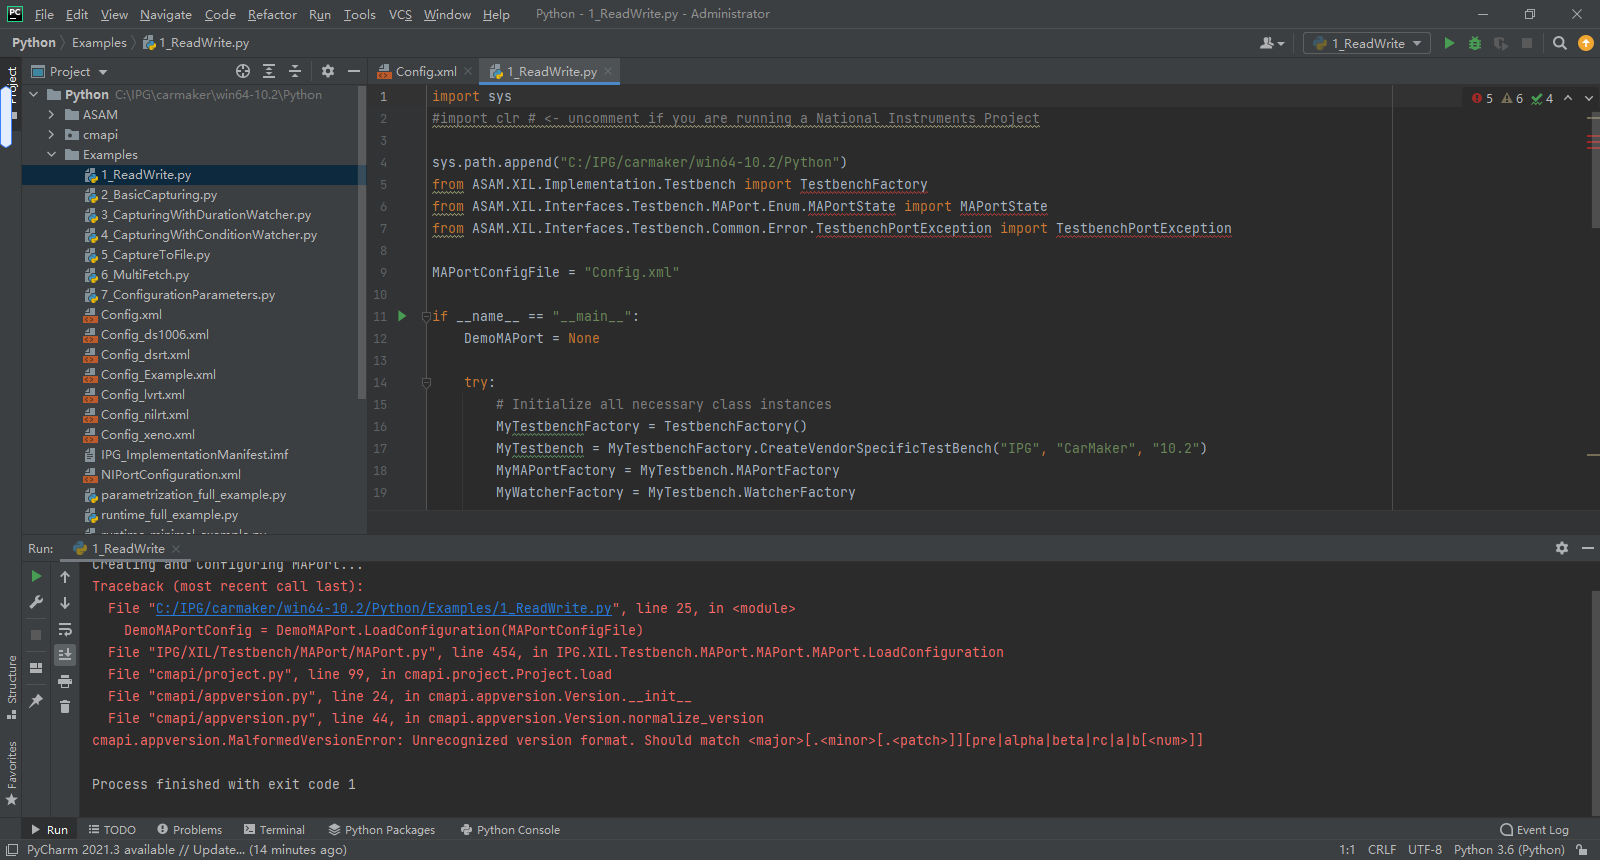The width and height of the screenshot is (1600, 860).
Task: Open the VCS menu
Action: (x=400, y=14)
